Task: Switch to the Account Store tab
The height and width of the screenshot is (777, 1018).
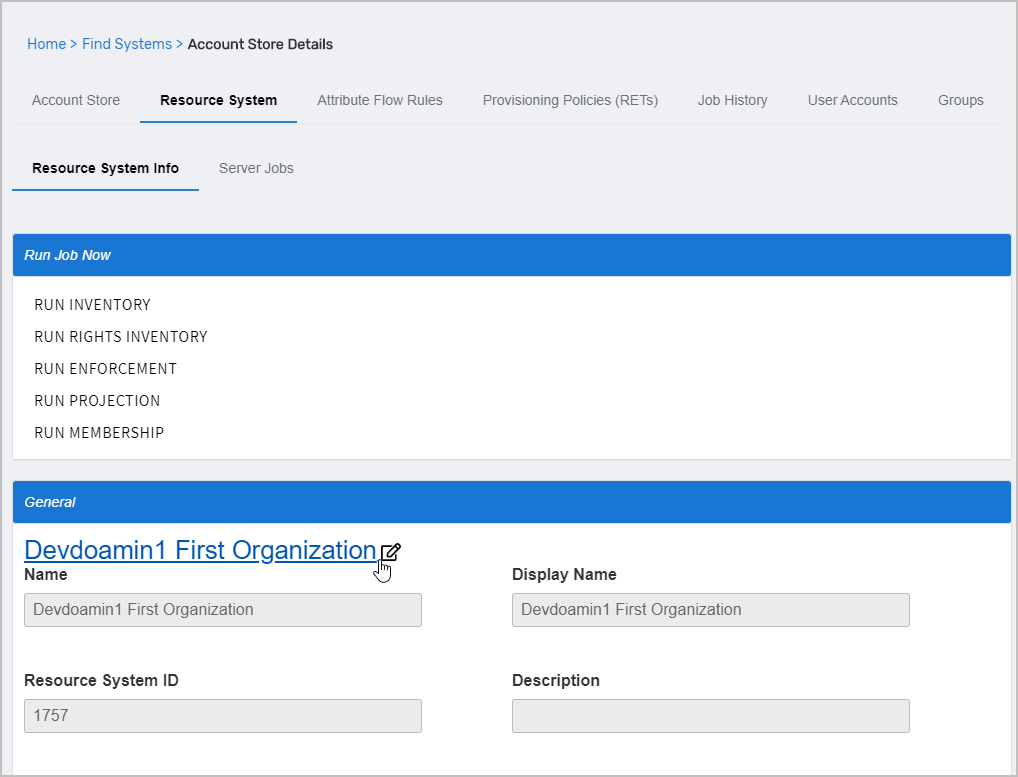Action: tap(76, 100)
